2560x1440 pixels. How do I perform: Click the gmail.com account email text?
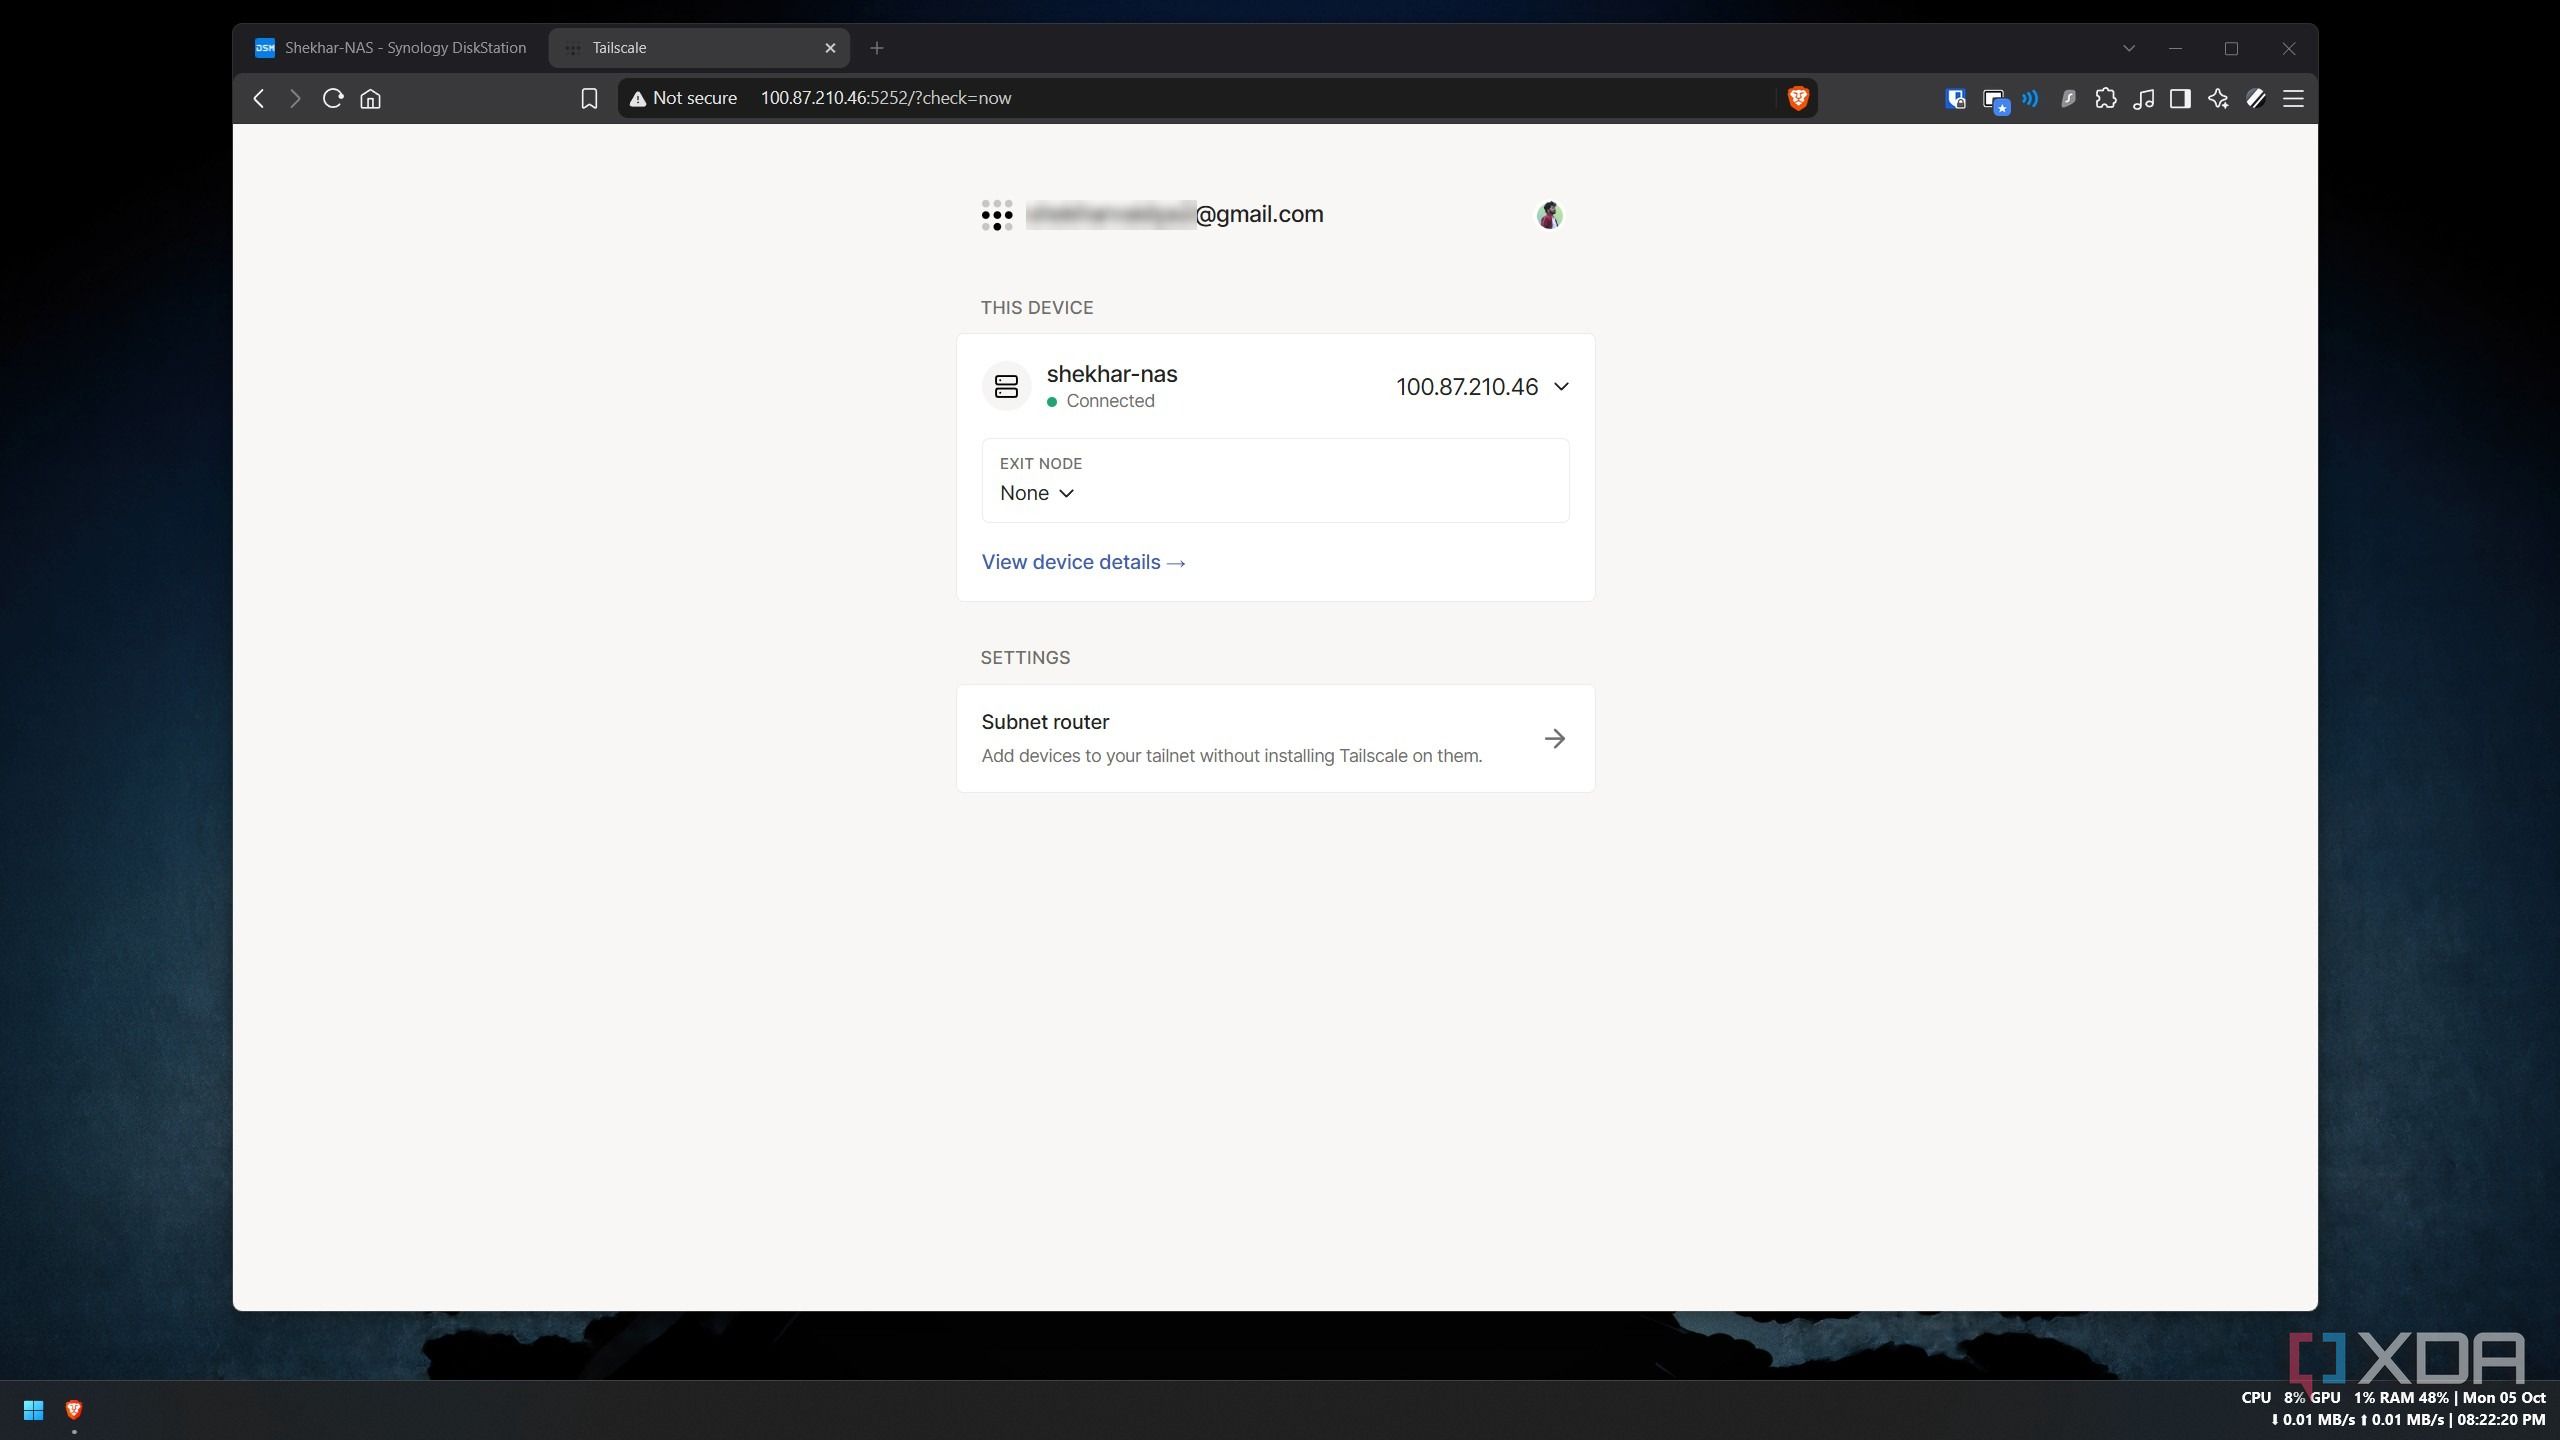[x=1175, y=214]
